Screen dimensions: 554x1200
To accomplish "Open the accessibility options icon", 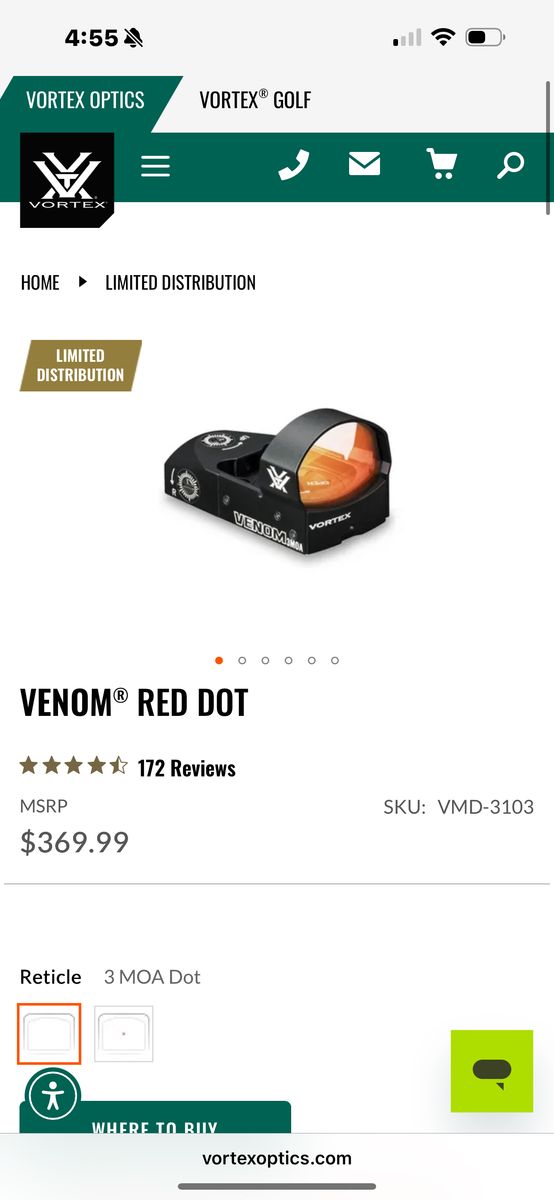I will (53, 1097).
